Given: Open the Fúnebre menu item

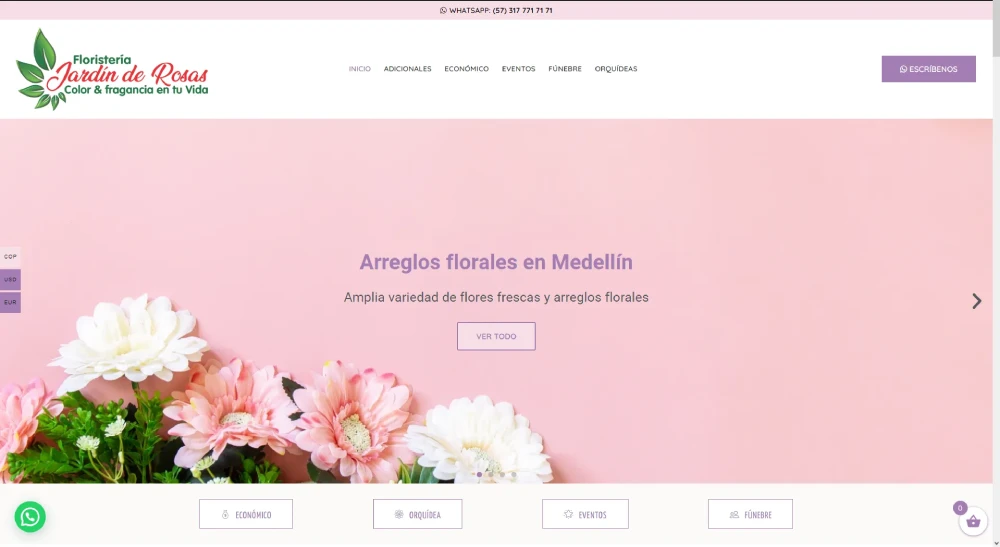Looking at the screenshot, I should pyautogui.click(x=565, y=69).
